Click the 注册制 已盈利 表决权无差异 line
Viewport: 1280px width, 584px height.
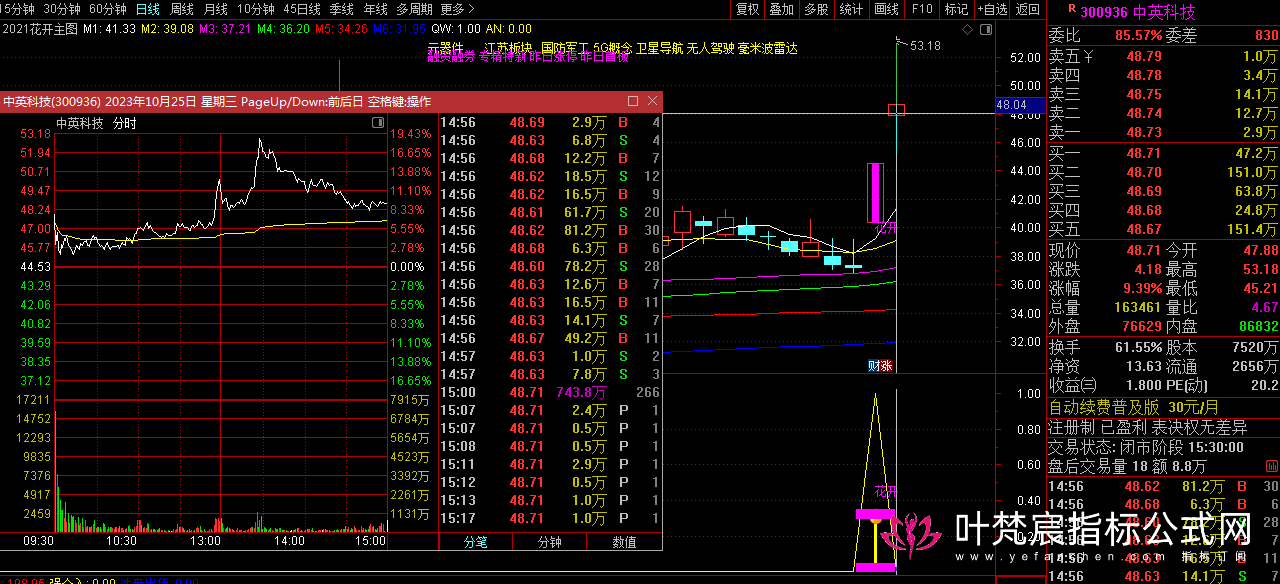[x=1148, y=428]
